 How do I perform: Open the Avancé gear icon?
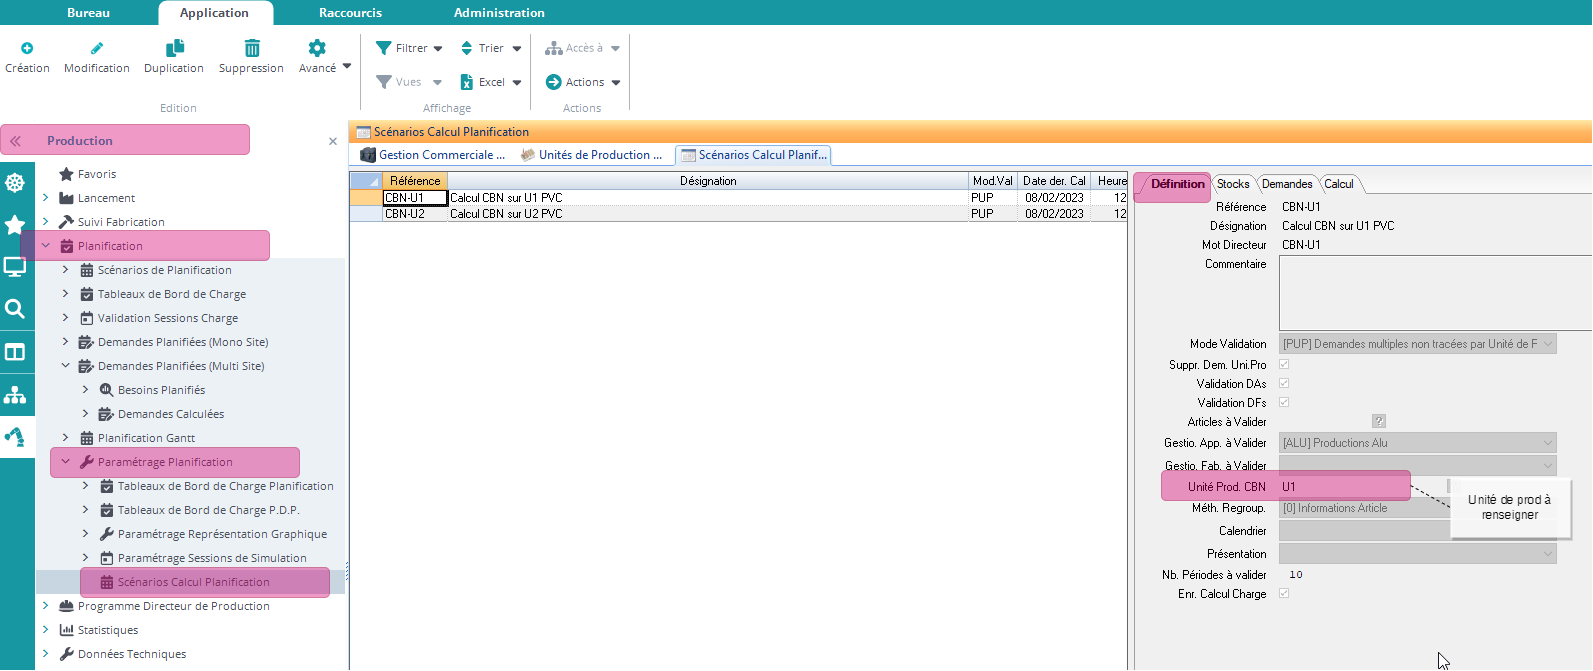(x=317, y=48)
